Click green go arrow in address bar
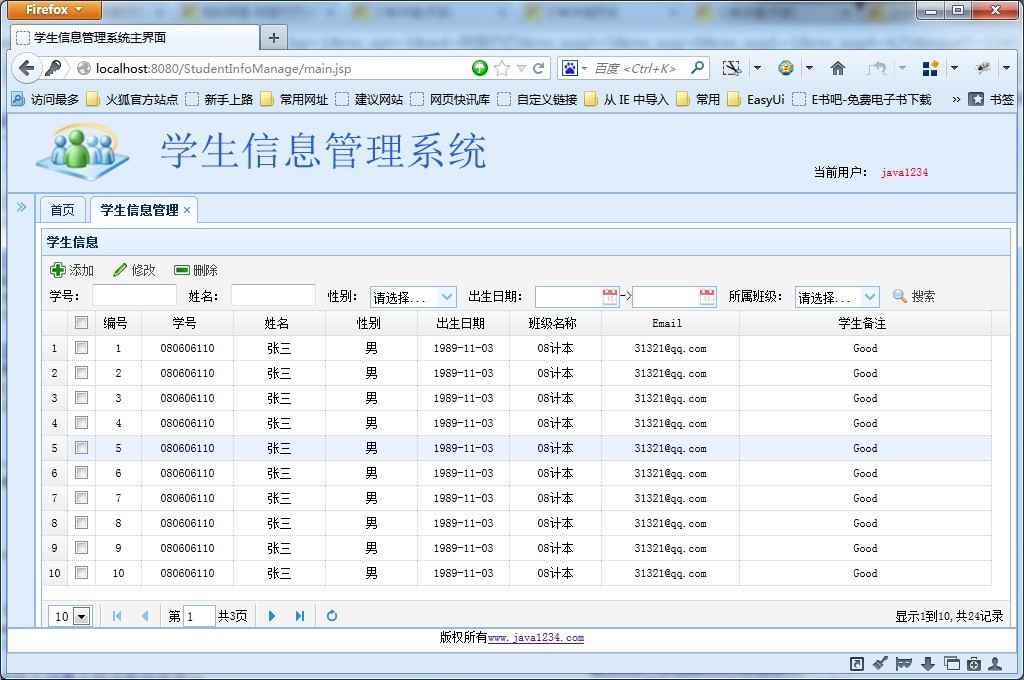Screen dimensions: 1024x680 pos(480,68)
